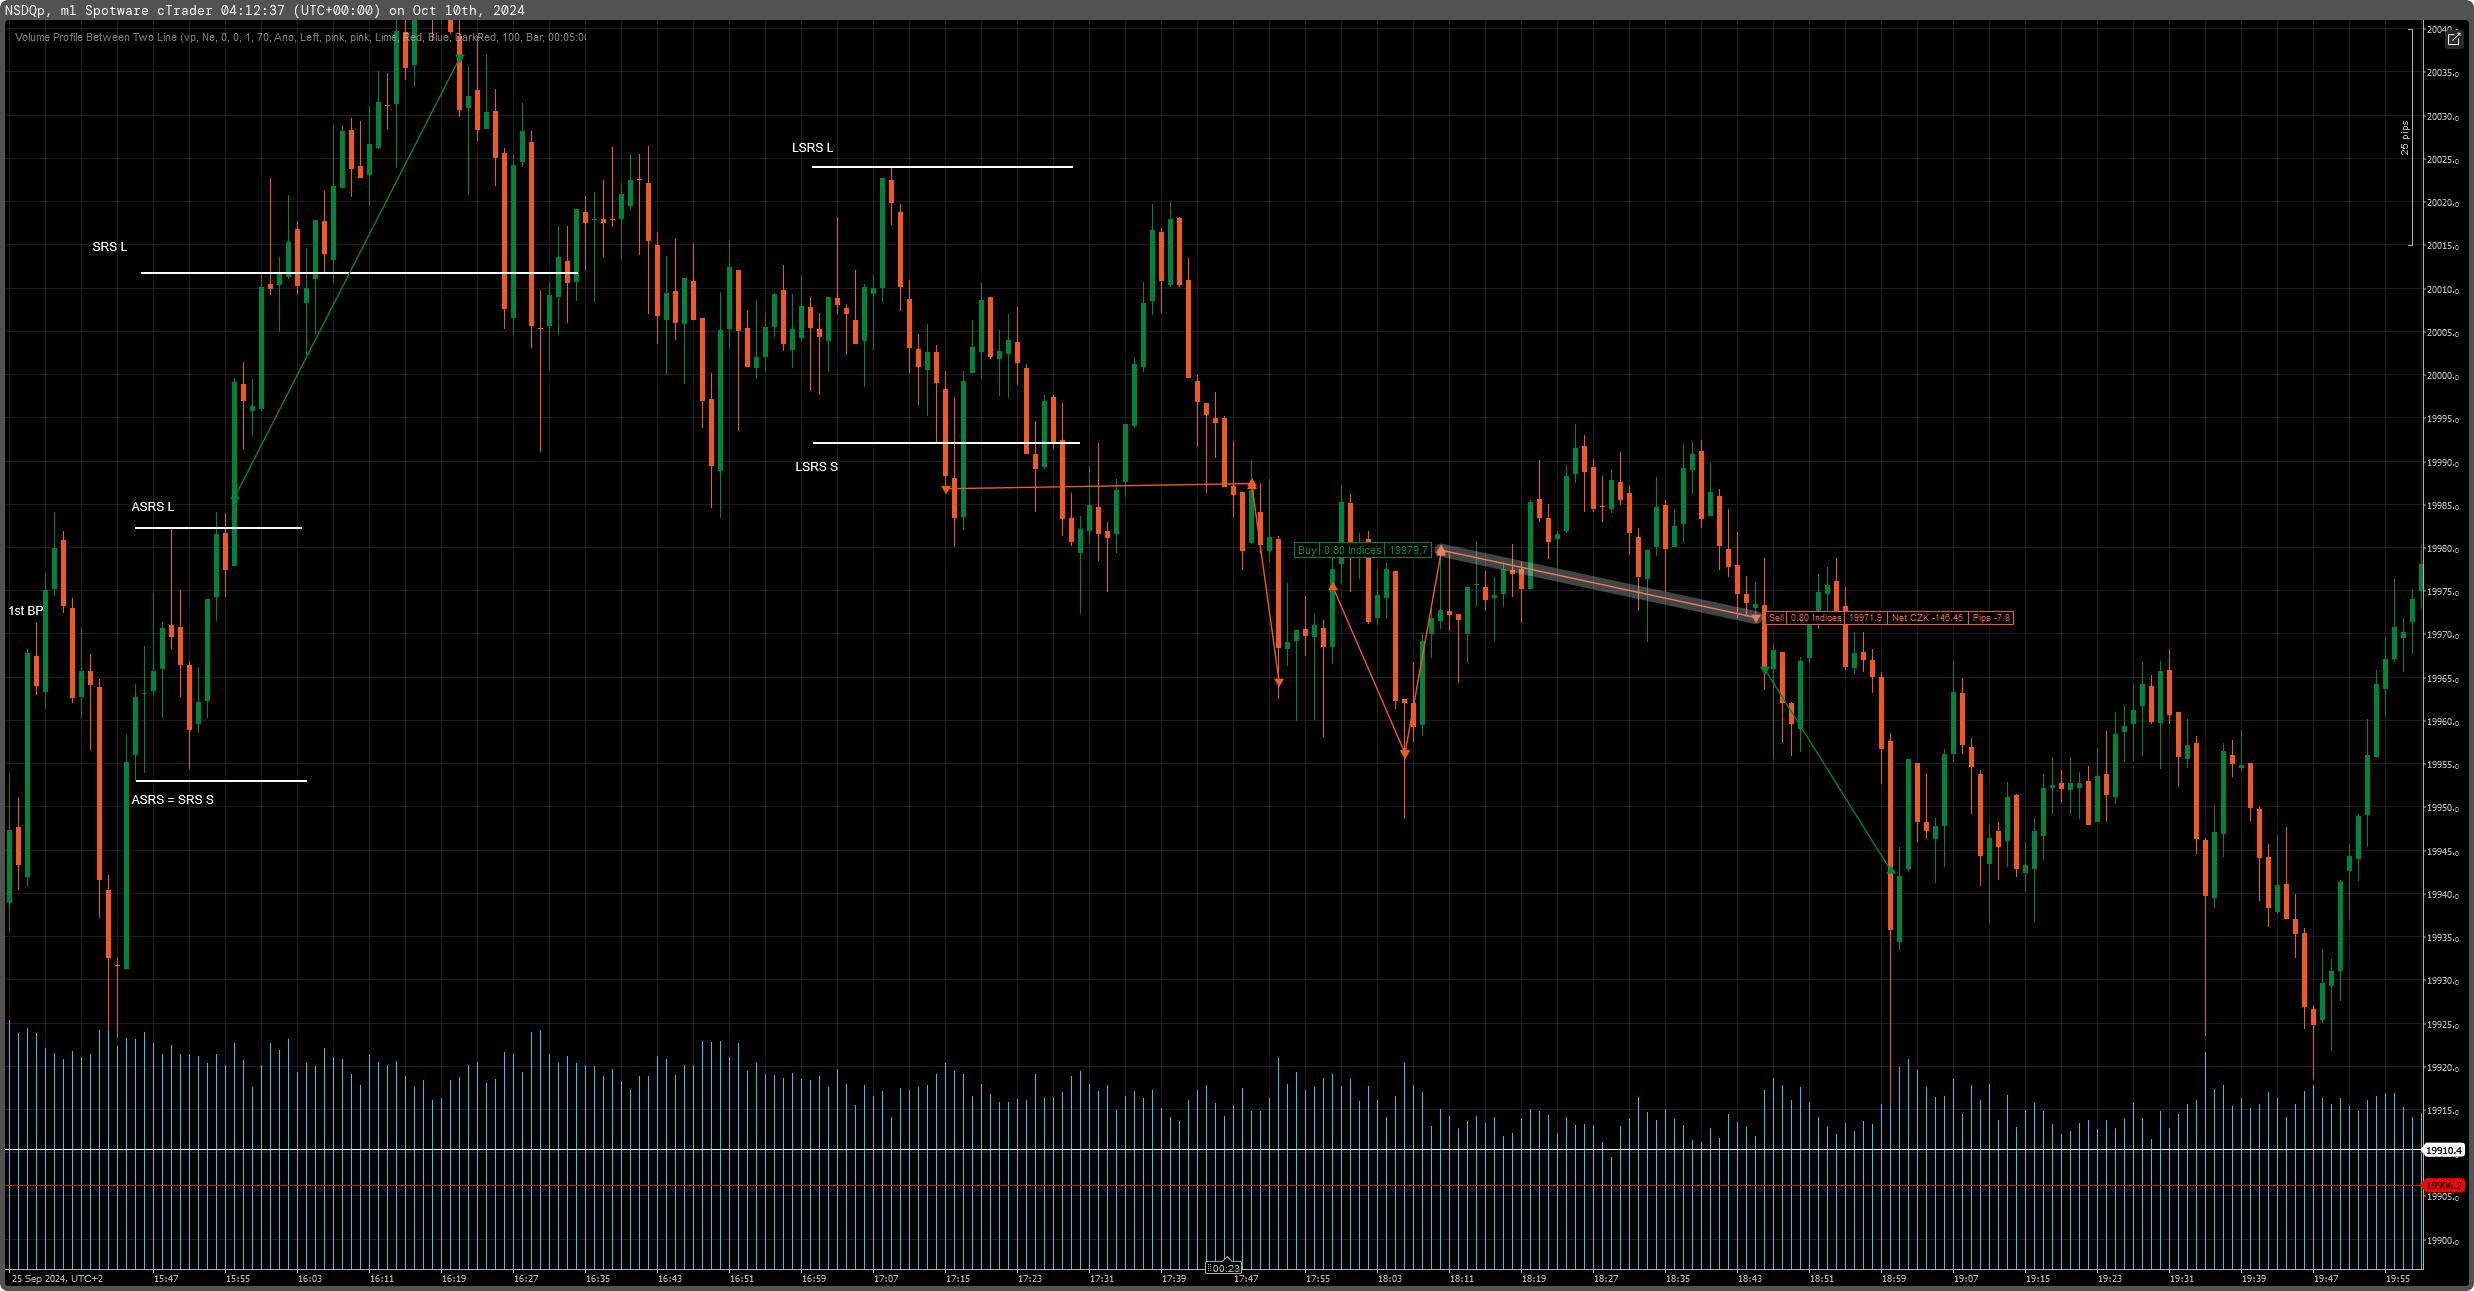This screenshot has height=1291, width=2474.
Task: Click the sell arrow marker near 19971.9
Action: (x=1756, y=619)
